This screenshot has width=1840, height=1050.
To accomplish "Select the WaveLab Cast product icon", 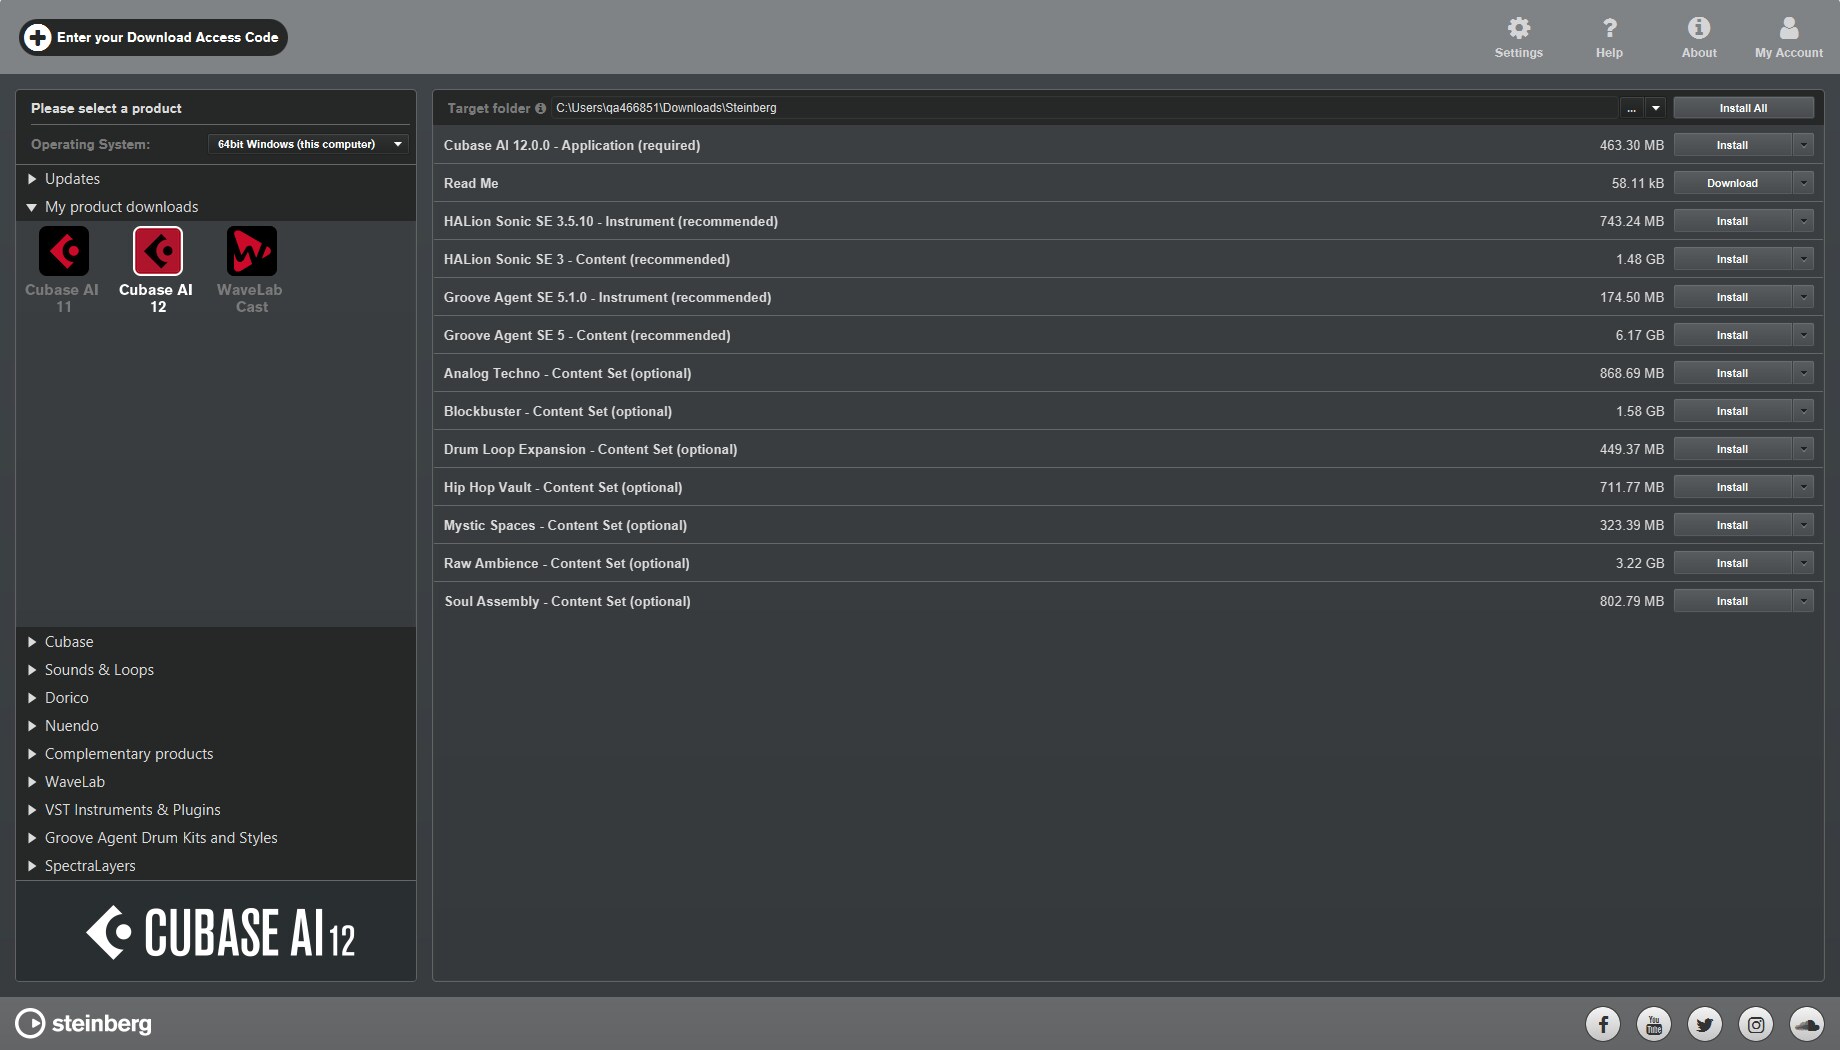I will coord(251,251).
